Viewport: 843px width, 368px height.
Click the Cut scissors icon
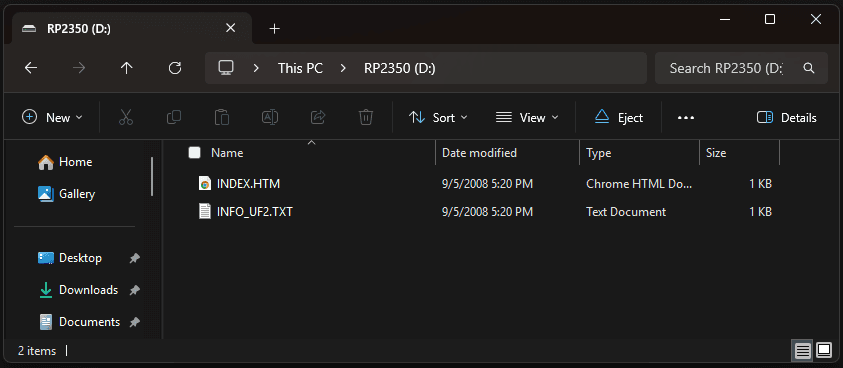[126, 117]
